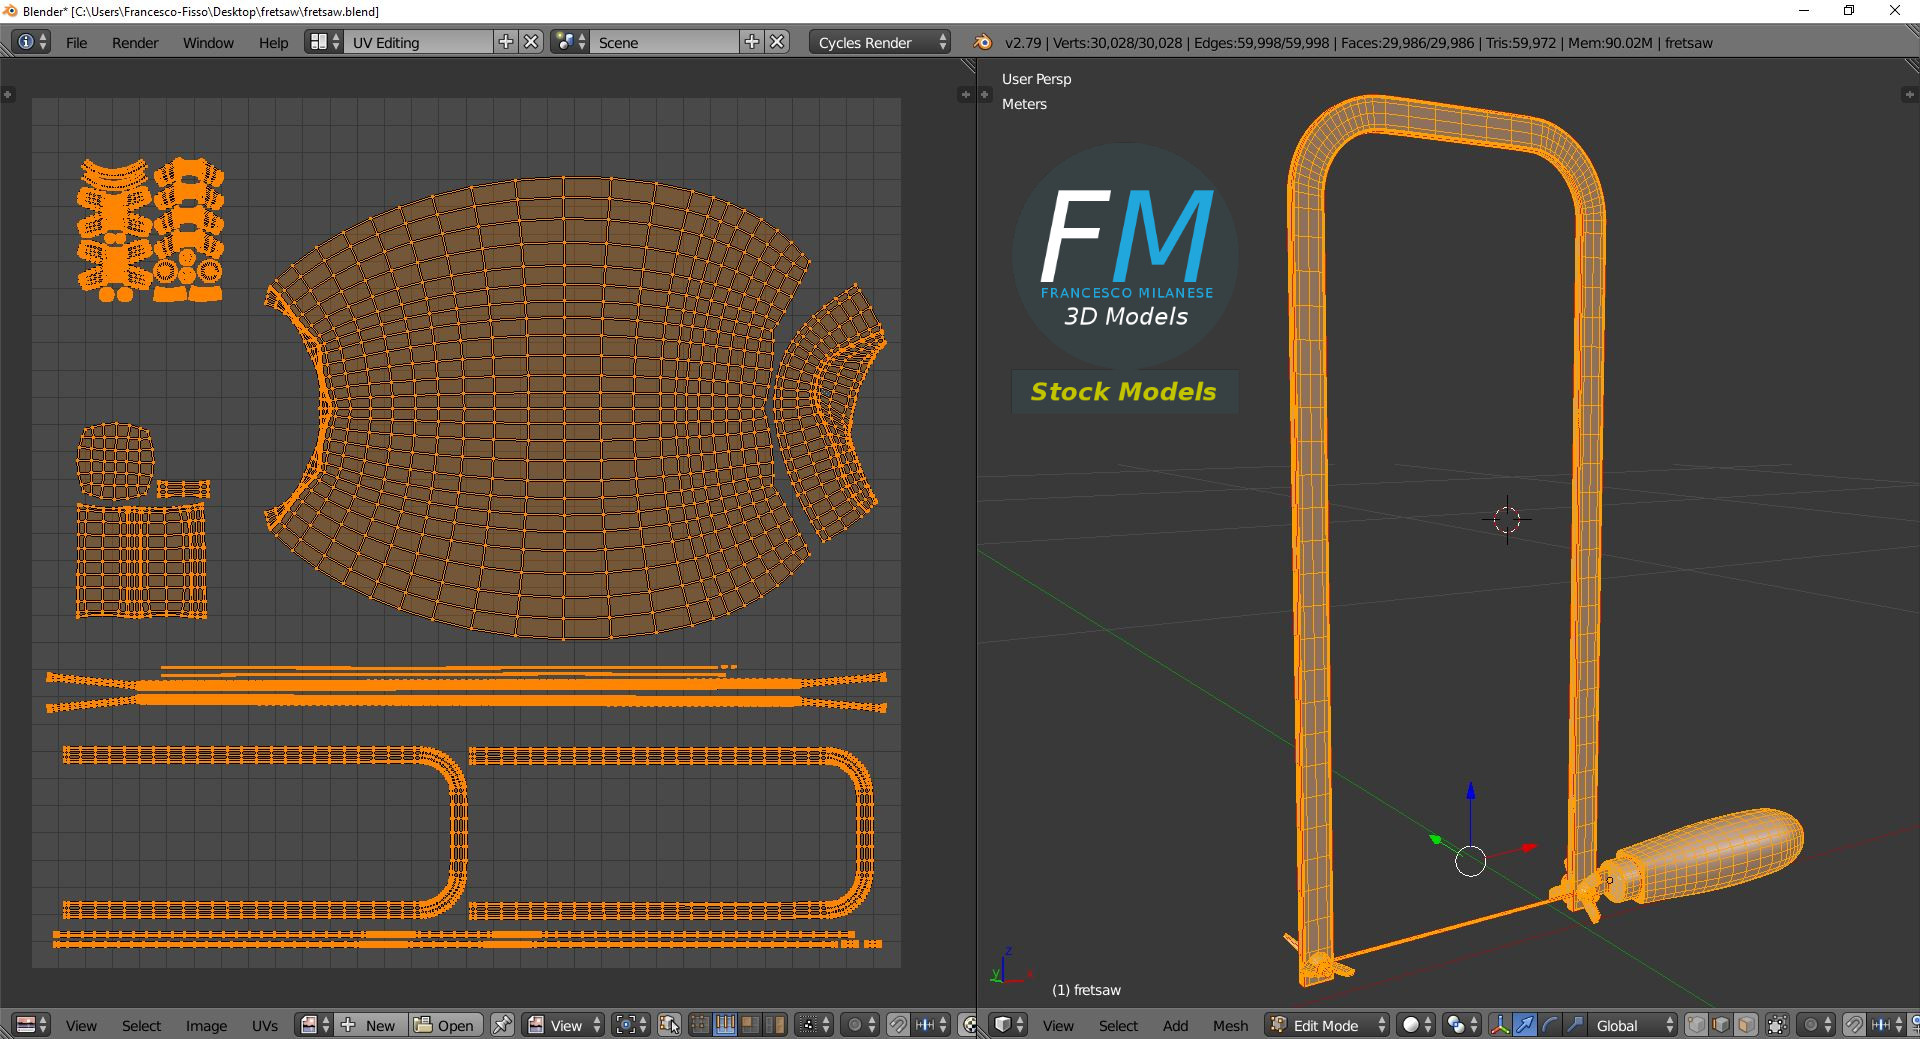The height and width of the screenshot is (1039, 1920).
Task: Click the Open image button
Action: tap(445, 1025)
